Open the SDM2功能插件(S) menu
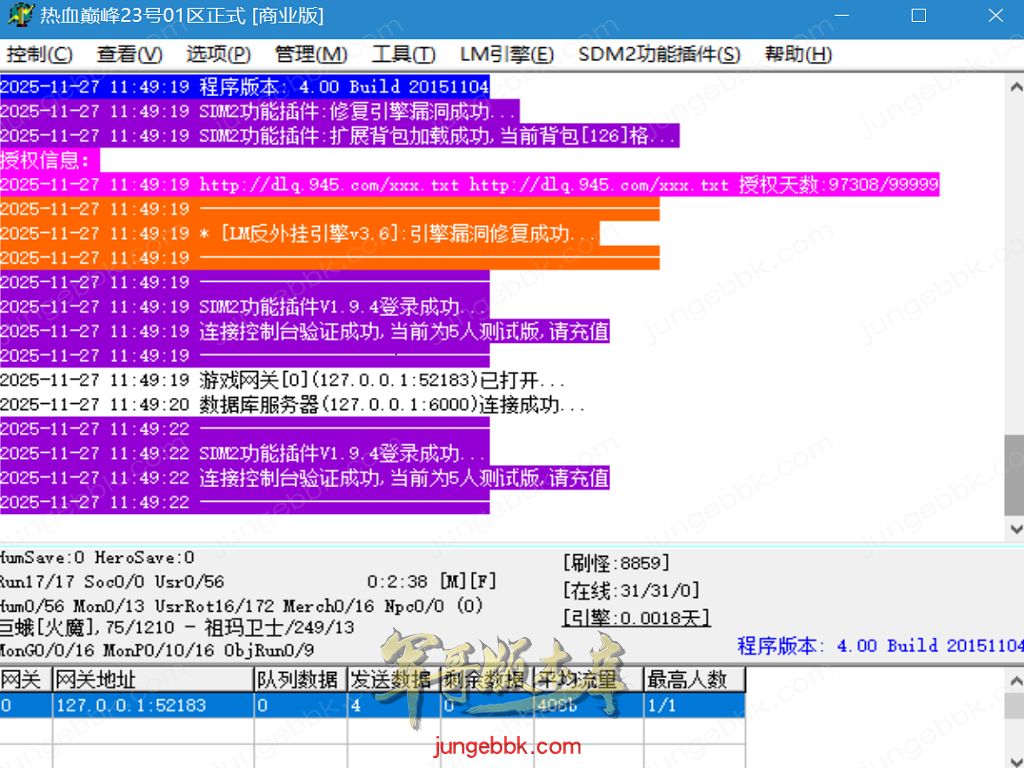 (659, 55)
